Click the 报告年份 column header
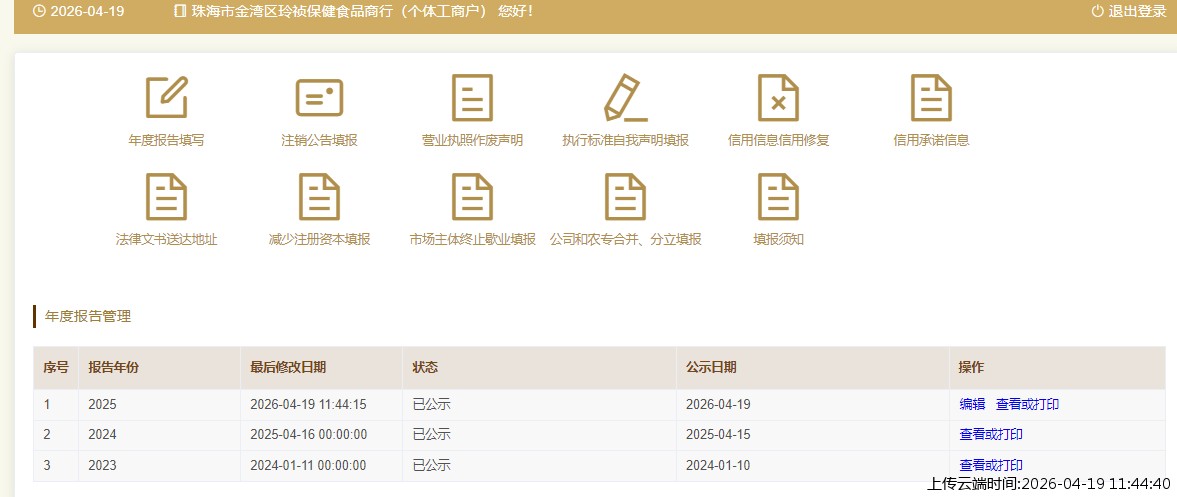 [x=113, y=368]
